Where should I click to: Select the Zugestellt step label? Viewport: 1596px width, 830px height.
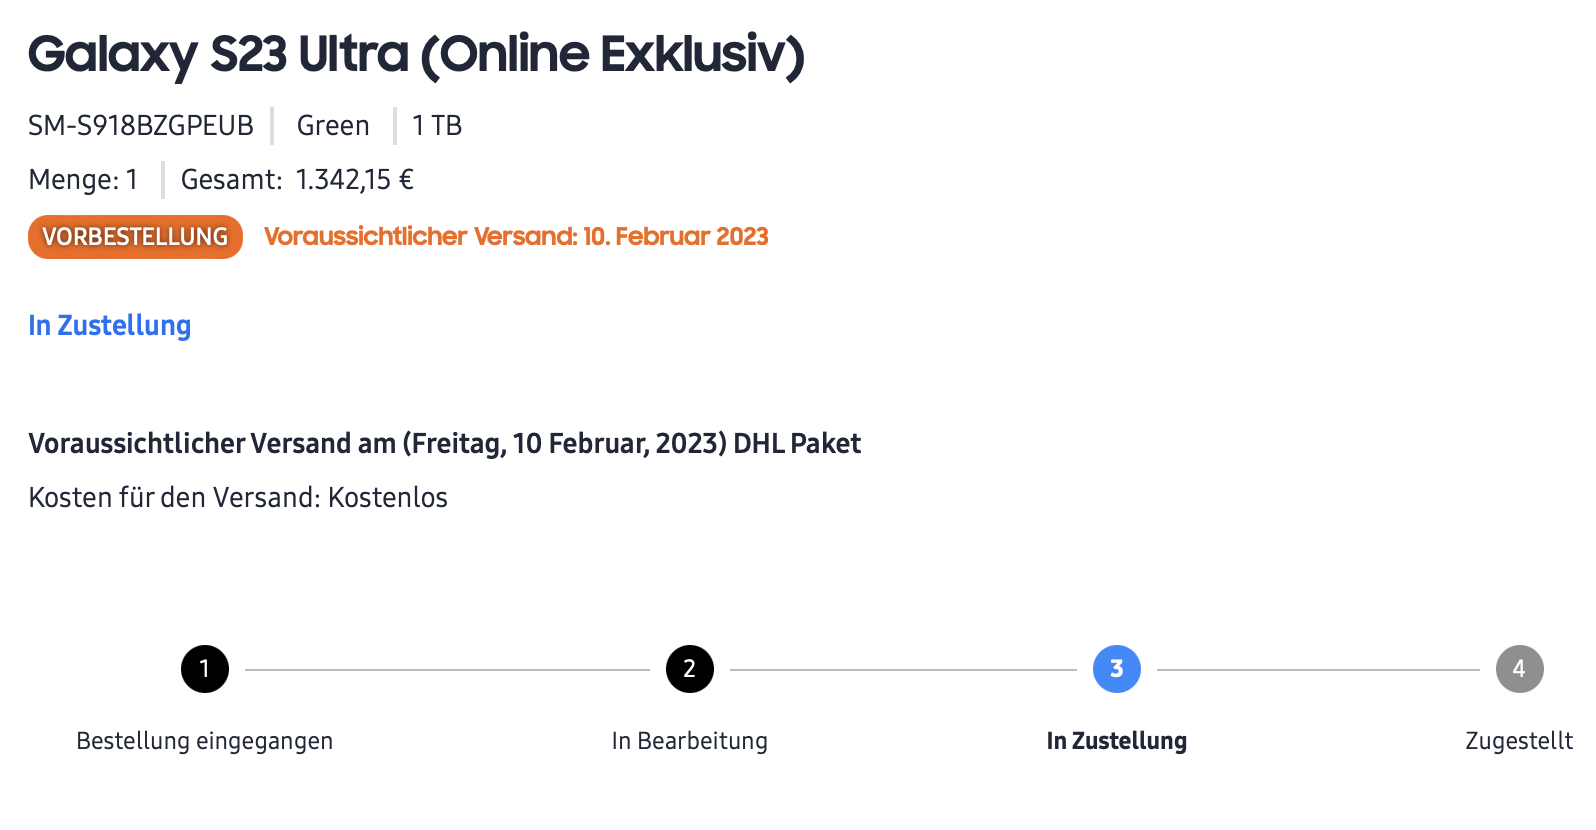click(1518, 741)
